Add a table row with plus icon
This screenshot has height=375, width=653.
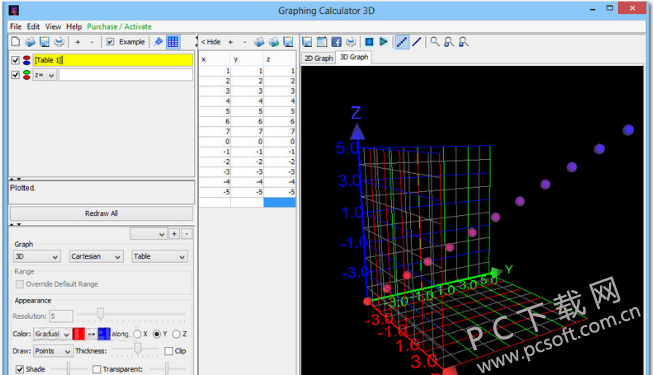[230, 42]
